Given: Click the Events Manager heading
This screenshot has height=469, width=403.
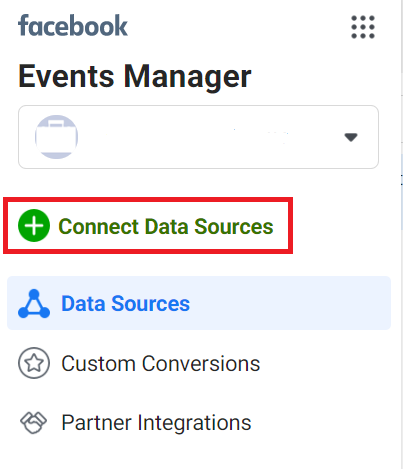Looking at the screenshot, I should tap(135, 77).
